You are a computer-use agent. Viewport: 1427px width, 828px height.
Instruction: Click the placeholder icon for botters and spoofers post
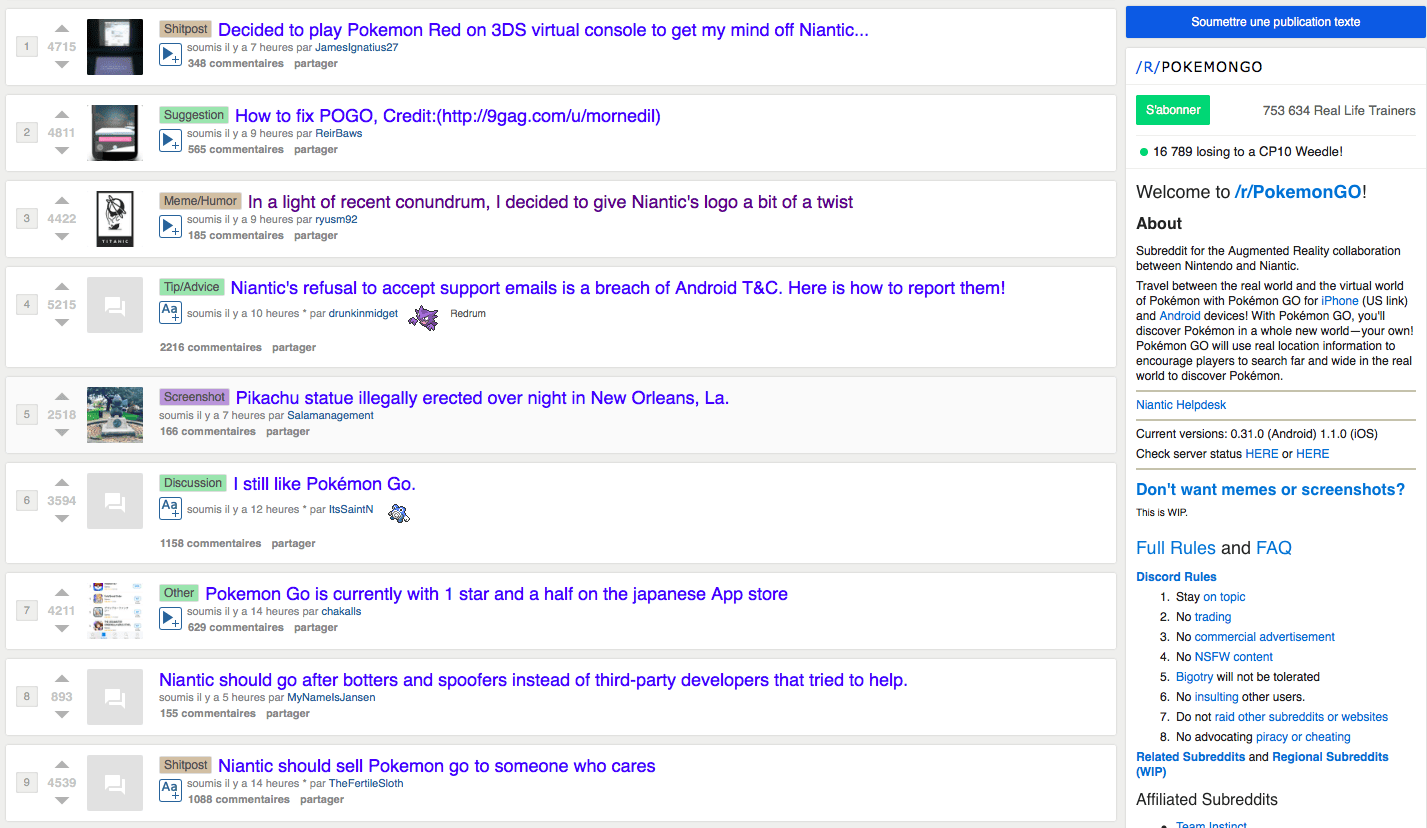(x=115, y=697)
